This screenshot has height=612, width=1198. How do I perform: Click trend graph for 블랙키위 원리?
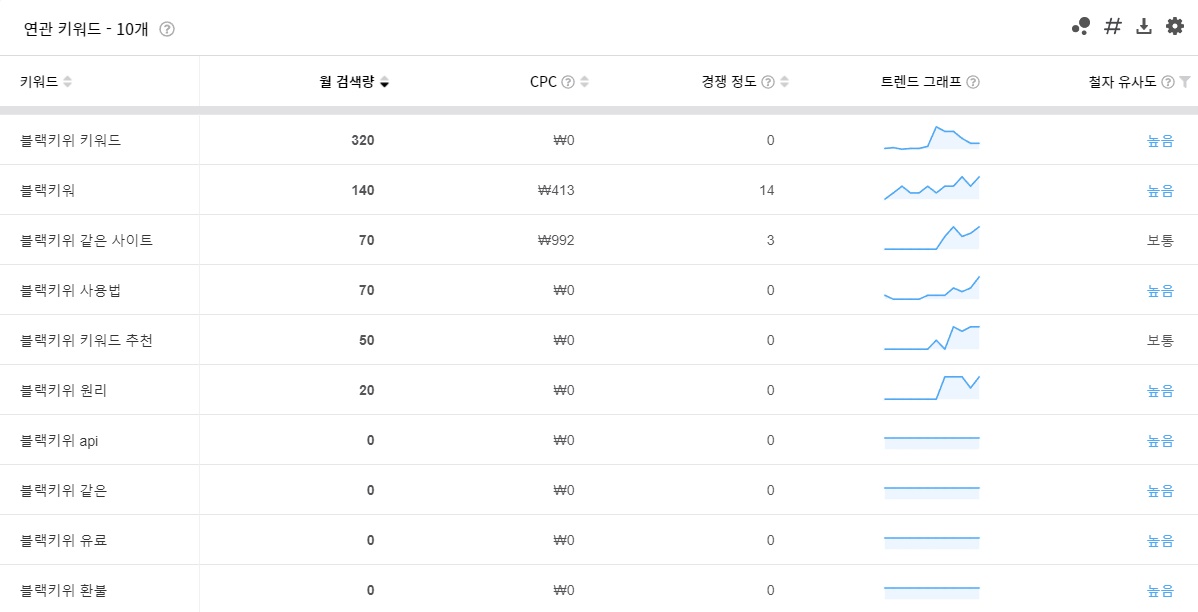[x=931, y=387]
